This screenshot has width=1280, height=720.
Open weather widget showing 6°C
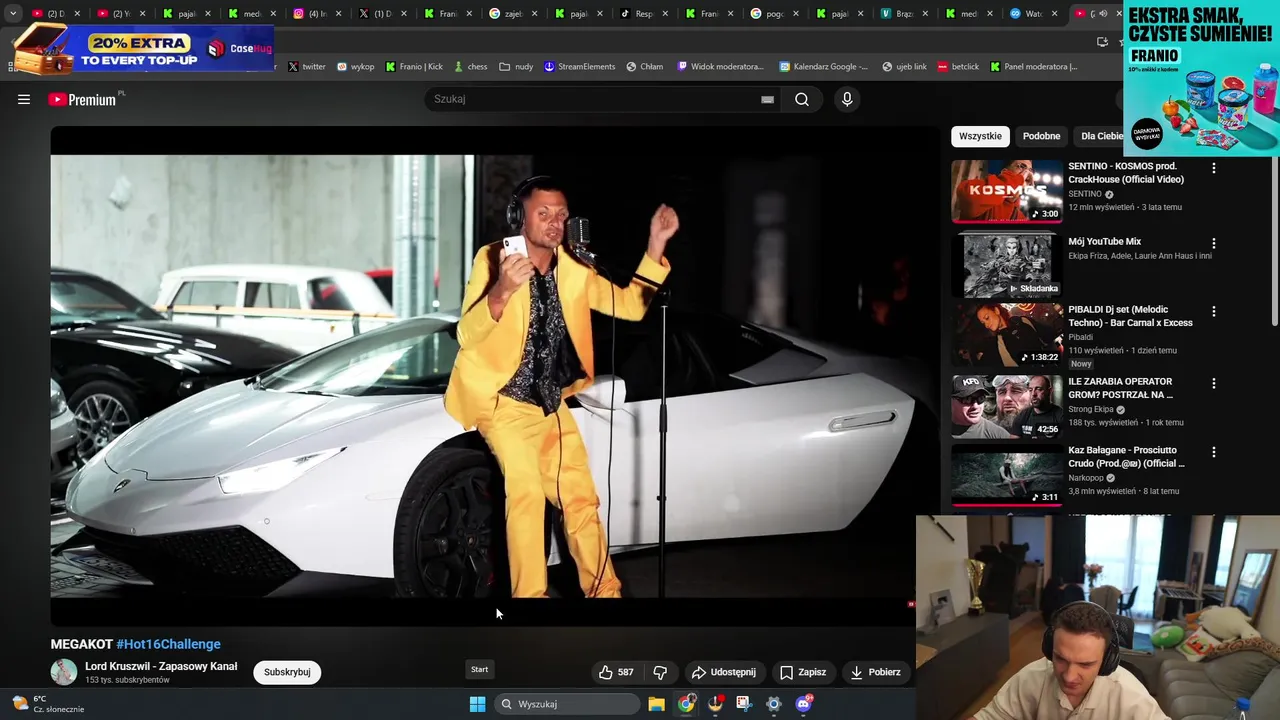48,704
